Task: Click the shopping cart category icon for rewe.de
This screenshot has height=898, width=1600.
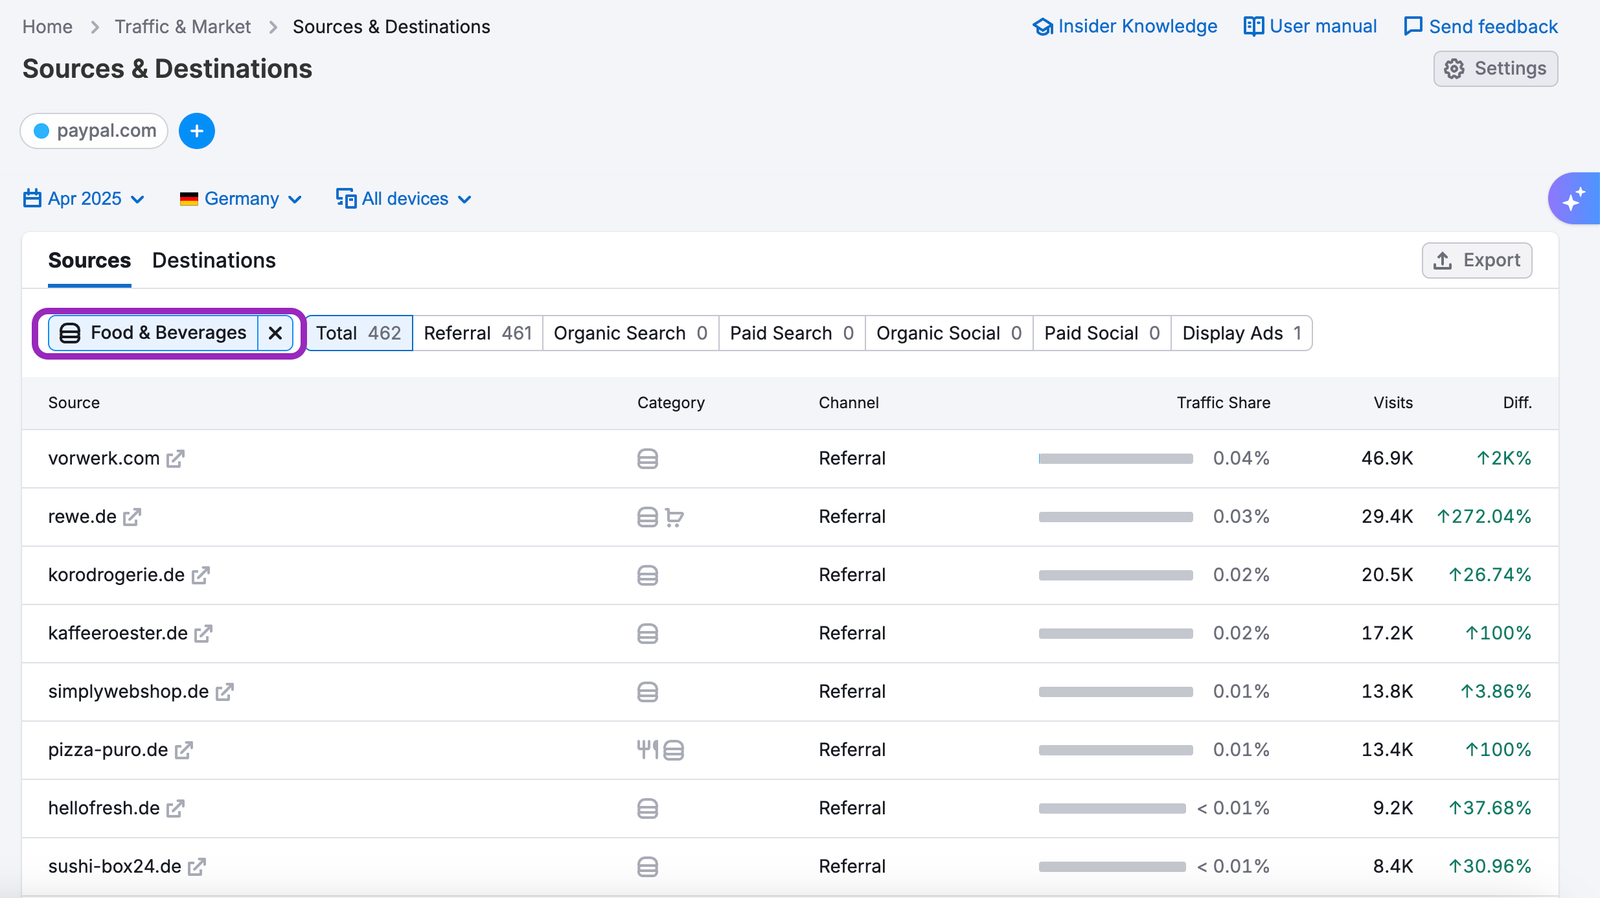Action: pos(674,517)
